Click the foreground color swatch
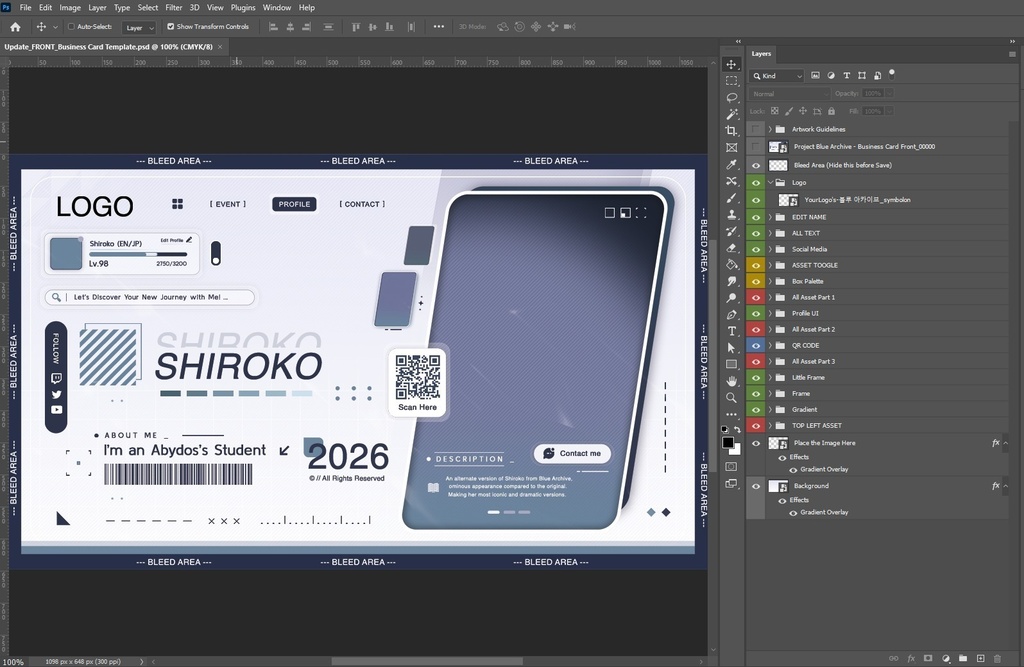 point(728,443)
